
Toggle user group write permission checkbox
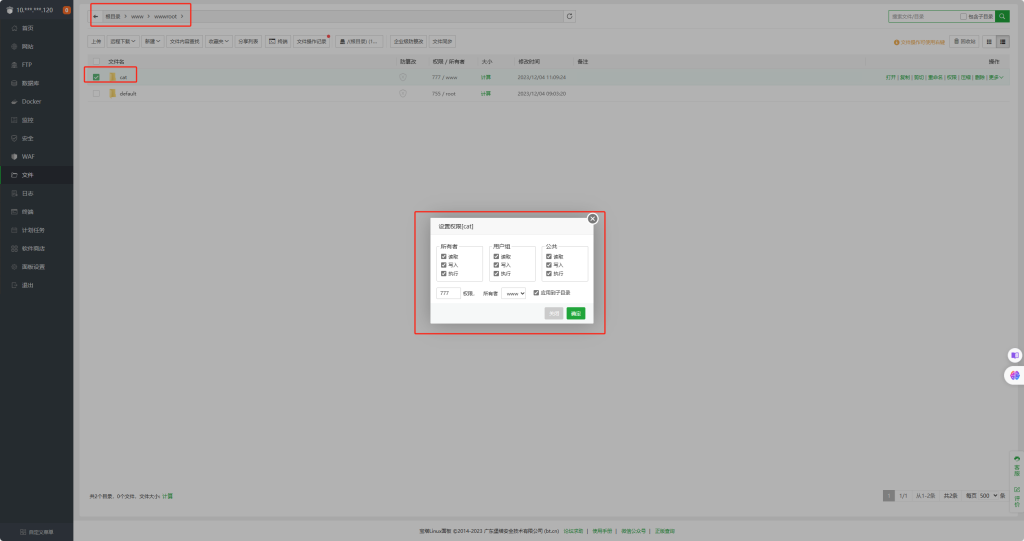[x=496, y=265]
